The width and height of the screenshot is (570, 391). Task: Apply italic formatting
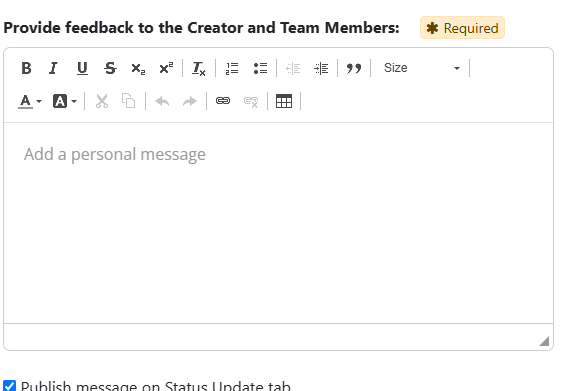[x=53, y=68]
